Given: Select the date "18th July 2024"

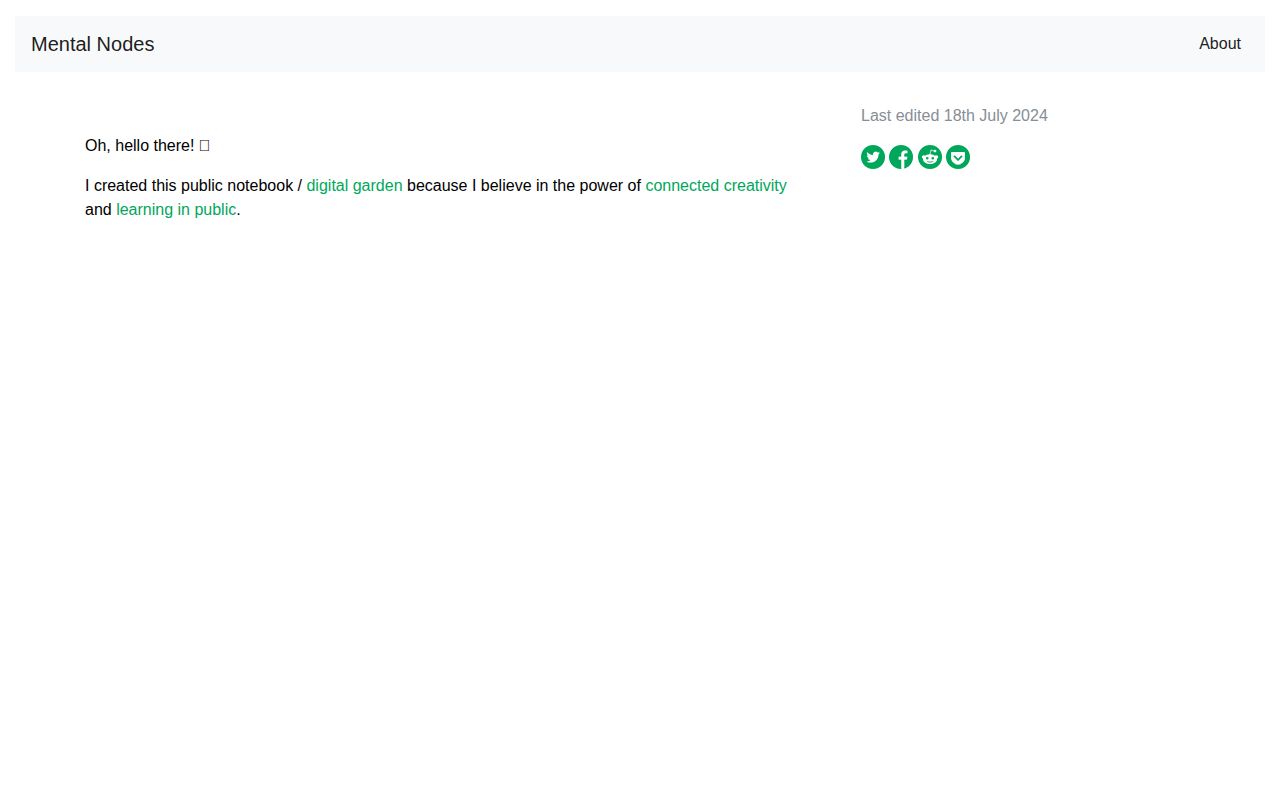Looking at the screenshot, I should click(x=995, y=116).
